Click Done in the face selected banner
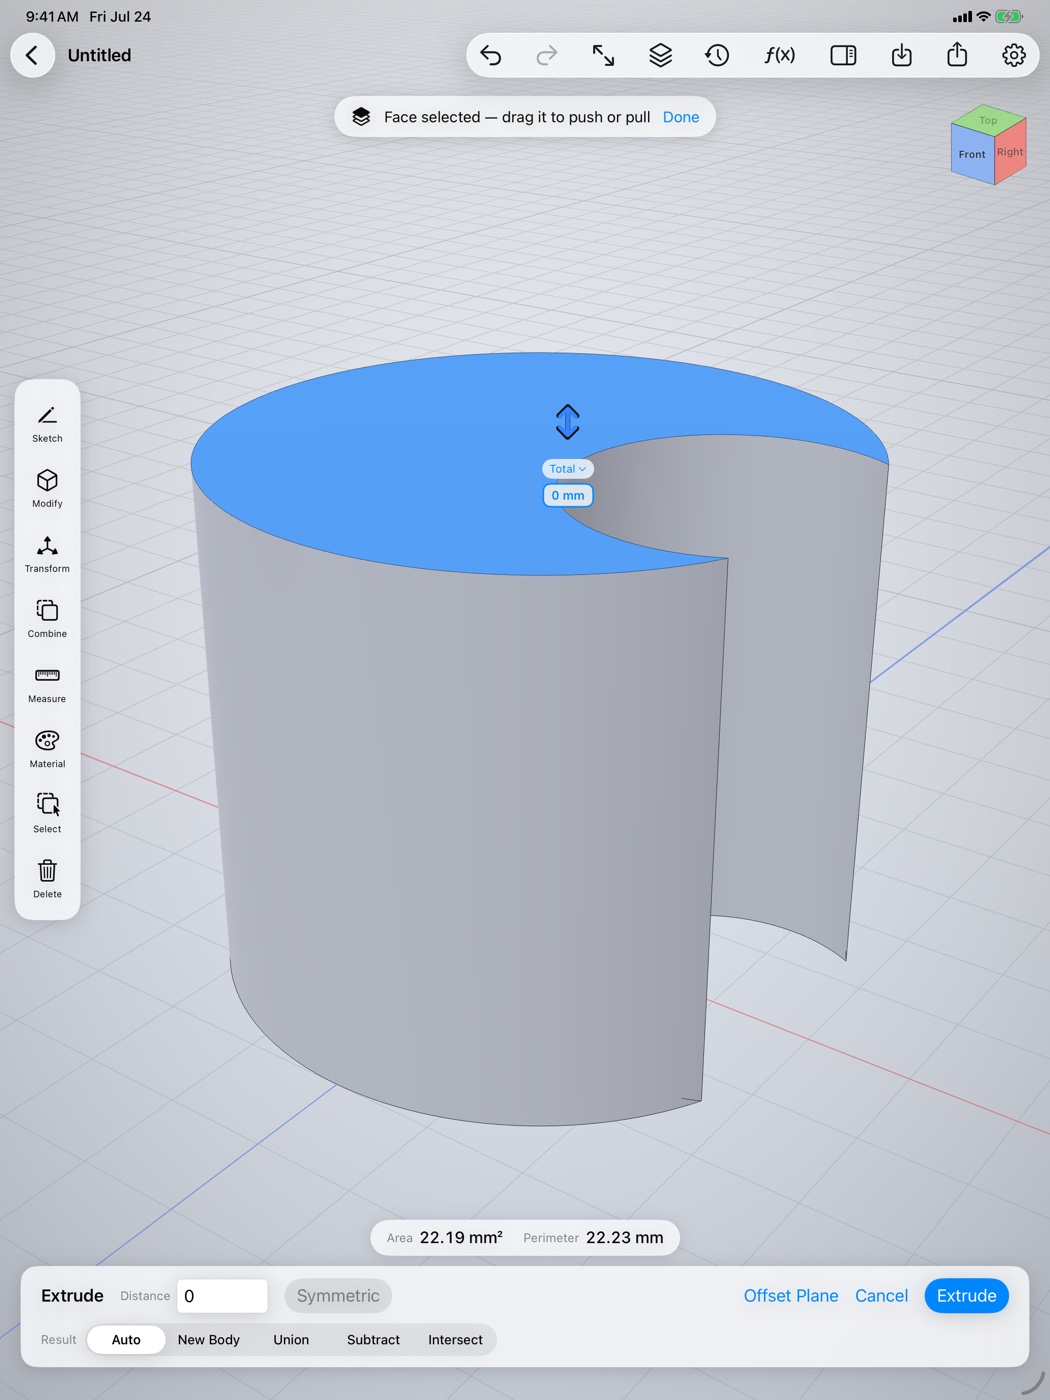This screenshot has height=1400, width=1050. coord(681,117)
